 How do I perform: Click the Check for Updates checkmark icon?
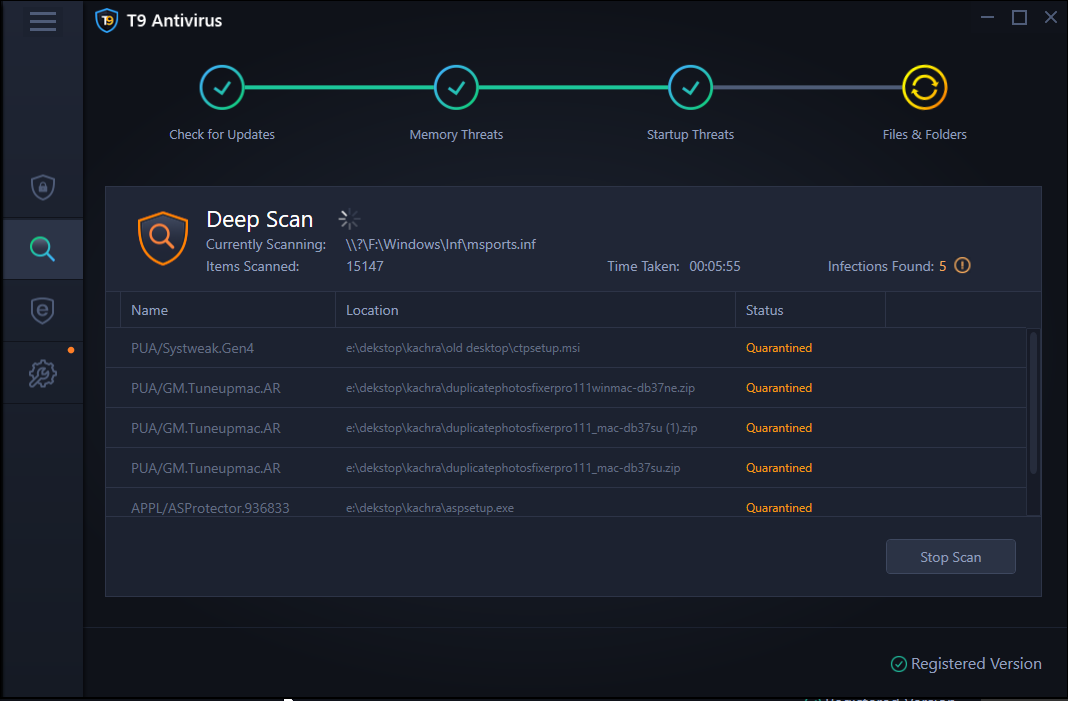[x=222, y=87]
